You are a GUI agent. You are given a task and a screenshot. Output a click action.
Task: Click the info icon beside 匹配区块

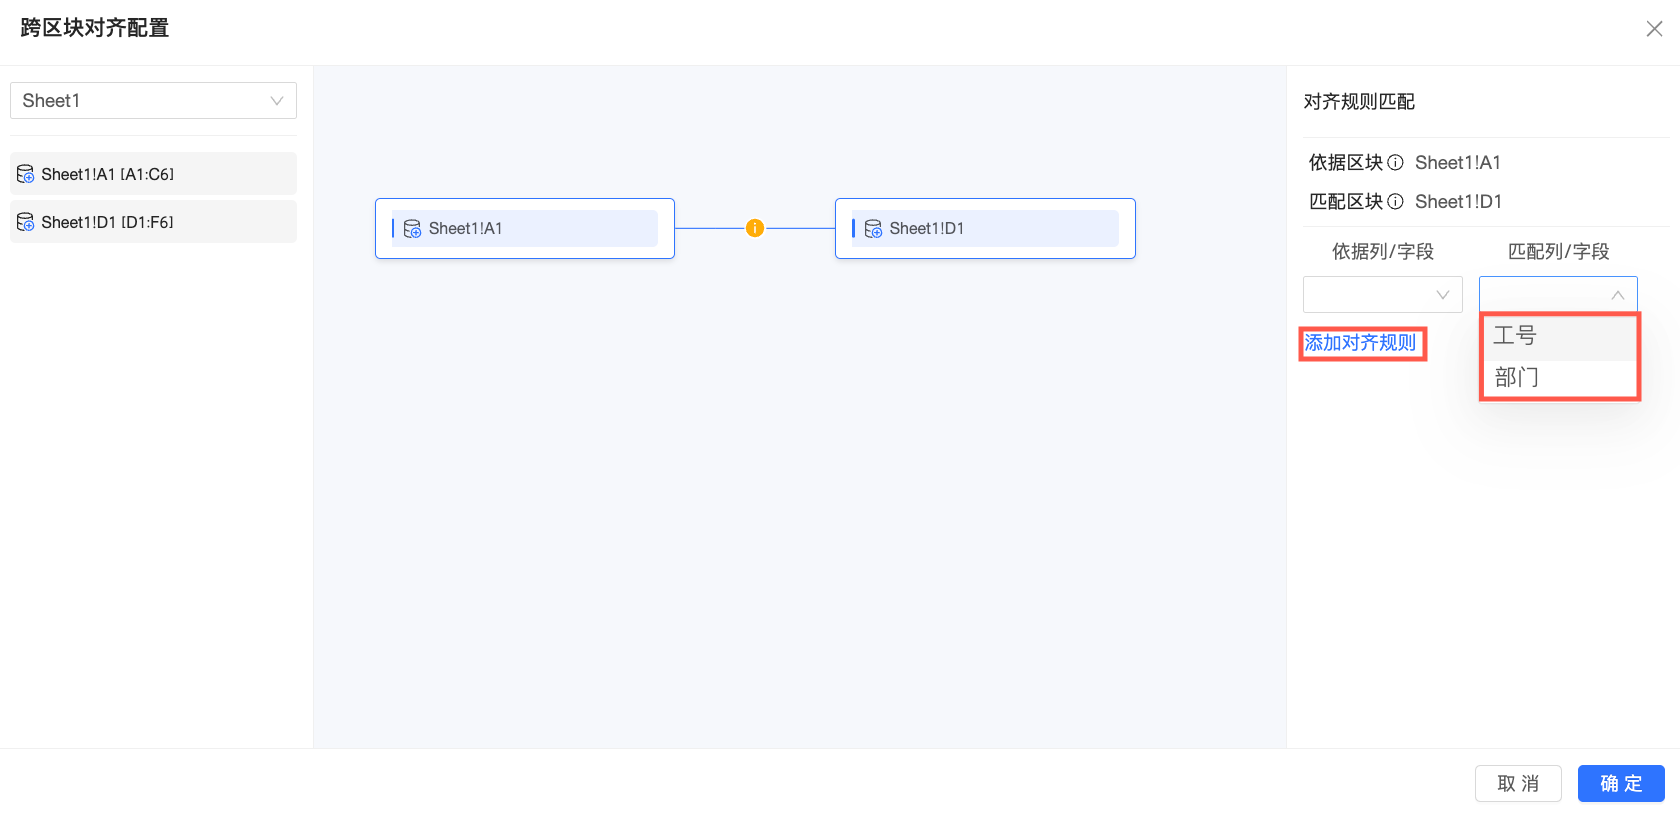(x=1395, y=201)
